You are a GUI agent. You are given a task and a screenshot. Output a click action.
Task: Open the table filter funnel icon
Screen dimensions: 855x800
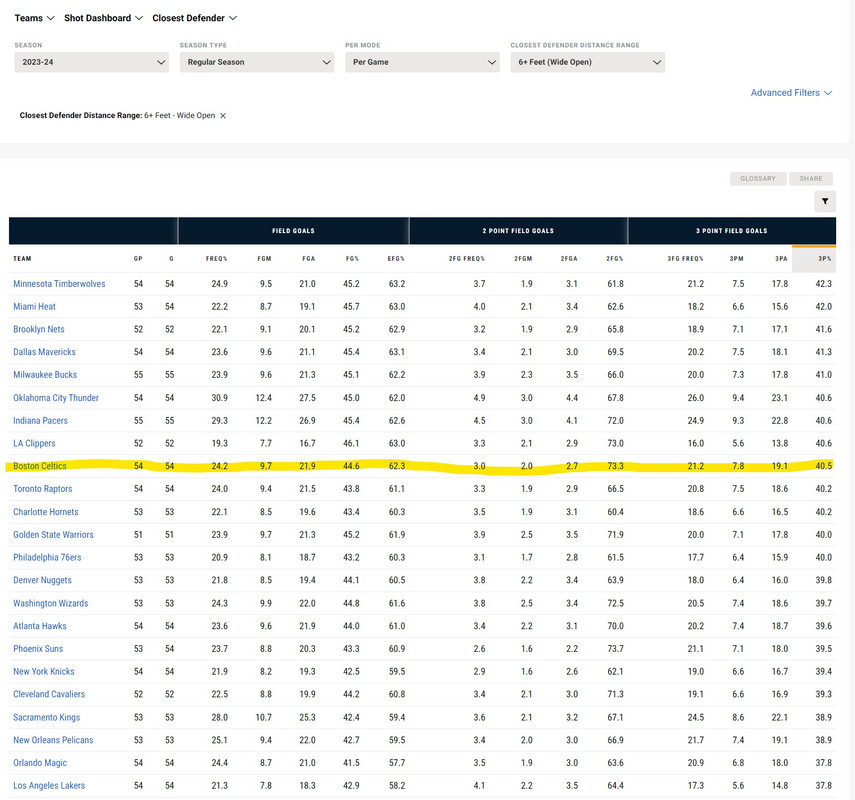[825, 201]
